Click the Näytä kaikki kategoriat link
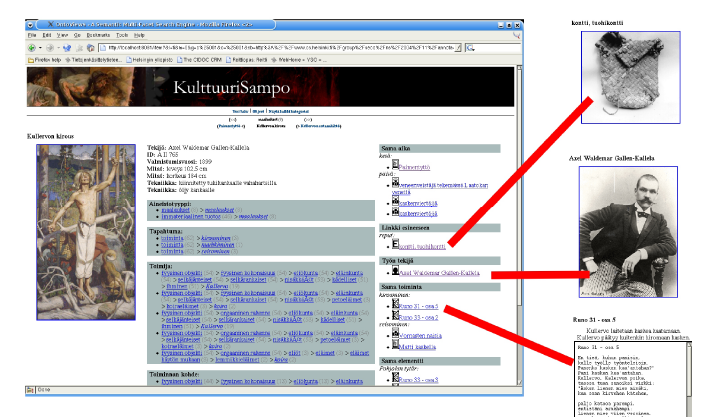The height and width of the screenshot is (417, 722). pos(289,111)
